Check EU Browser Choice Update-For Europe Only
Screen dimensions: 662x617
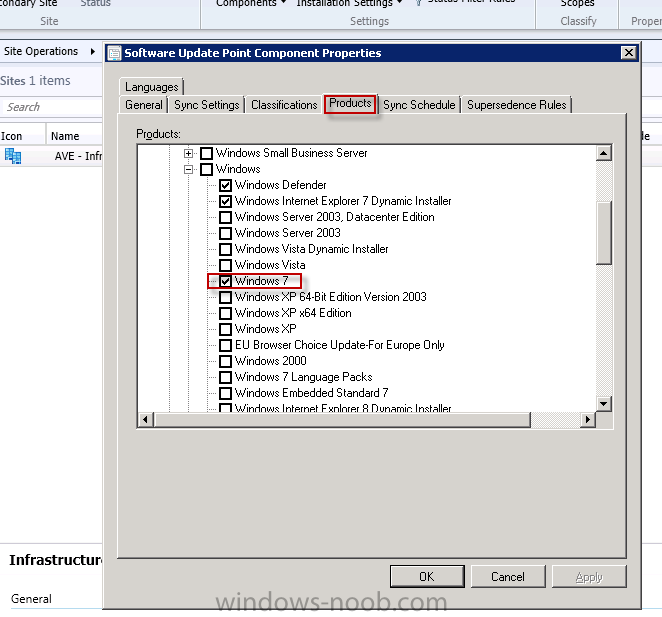coord(225,345)
